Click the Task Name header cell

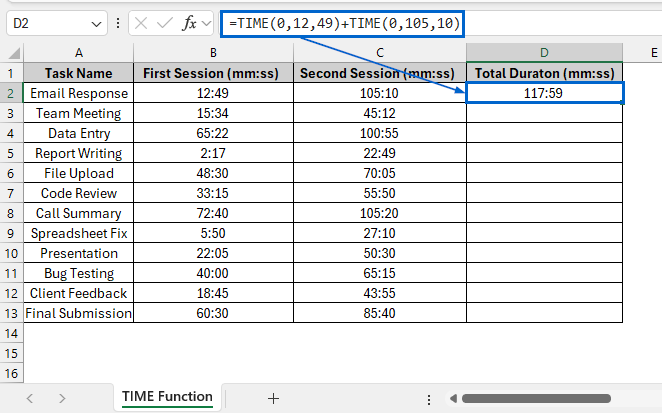pos(79,73)
